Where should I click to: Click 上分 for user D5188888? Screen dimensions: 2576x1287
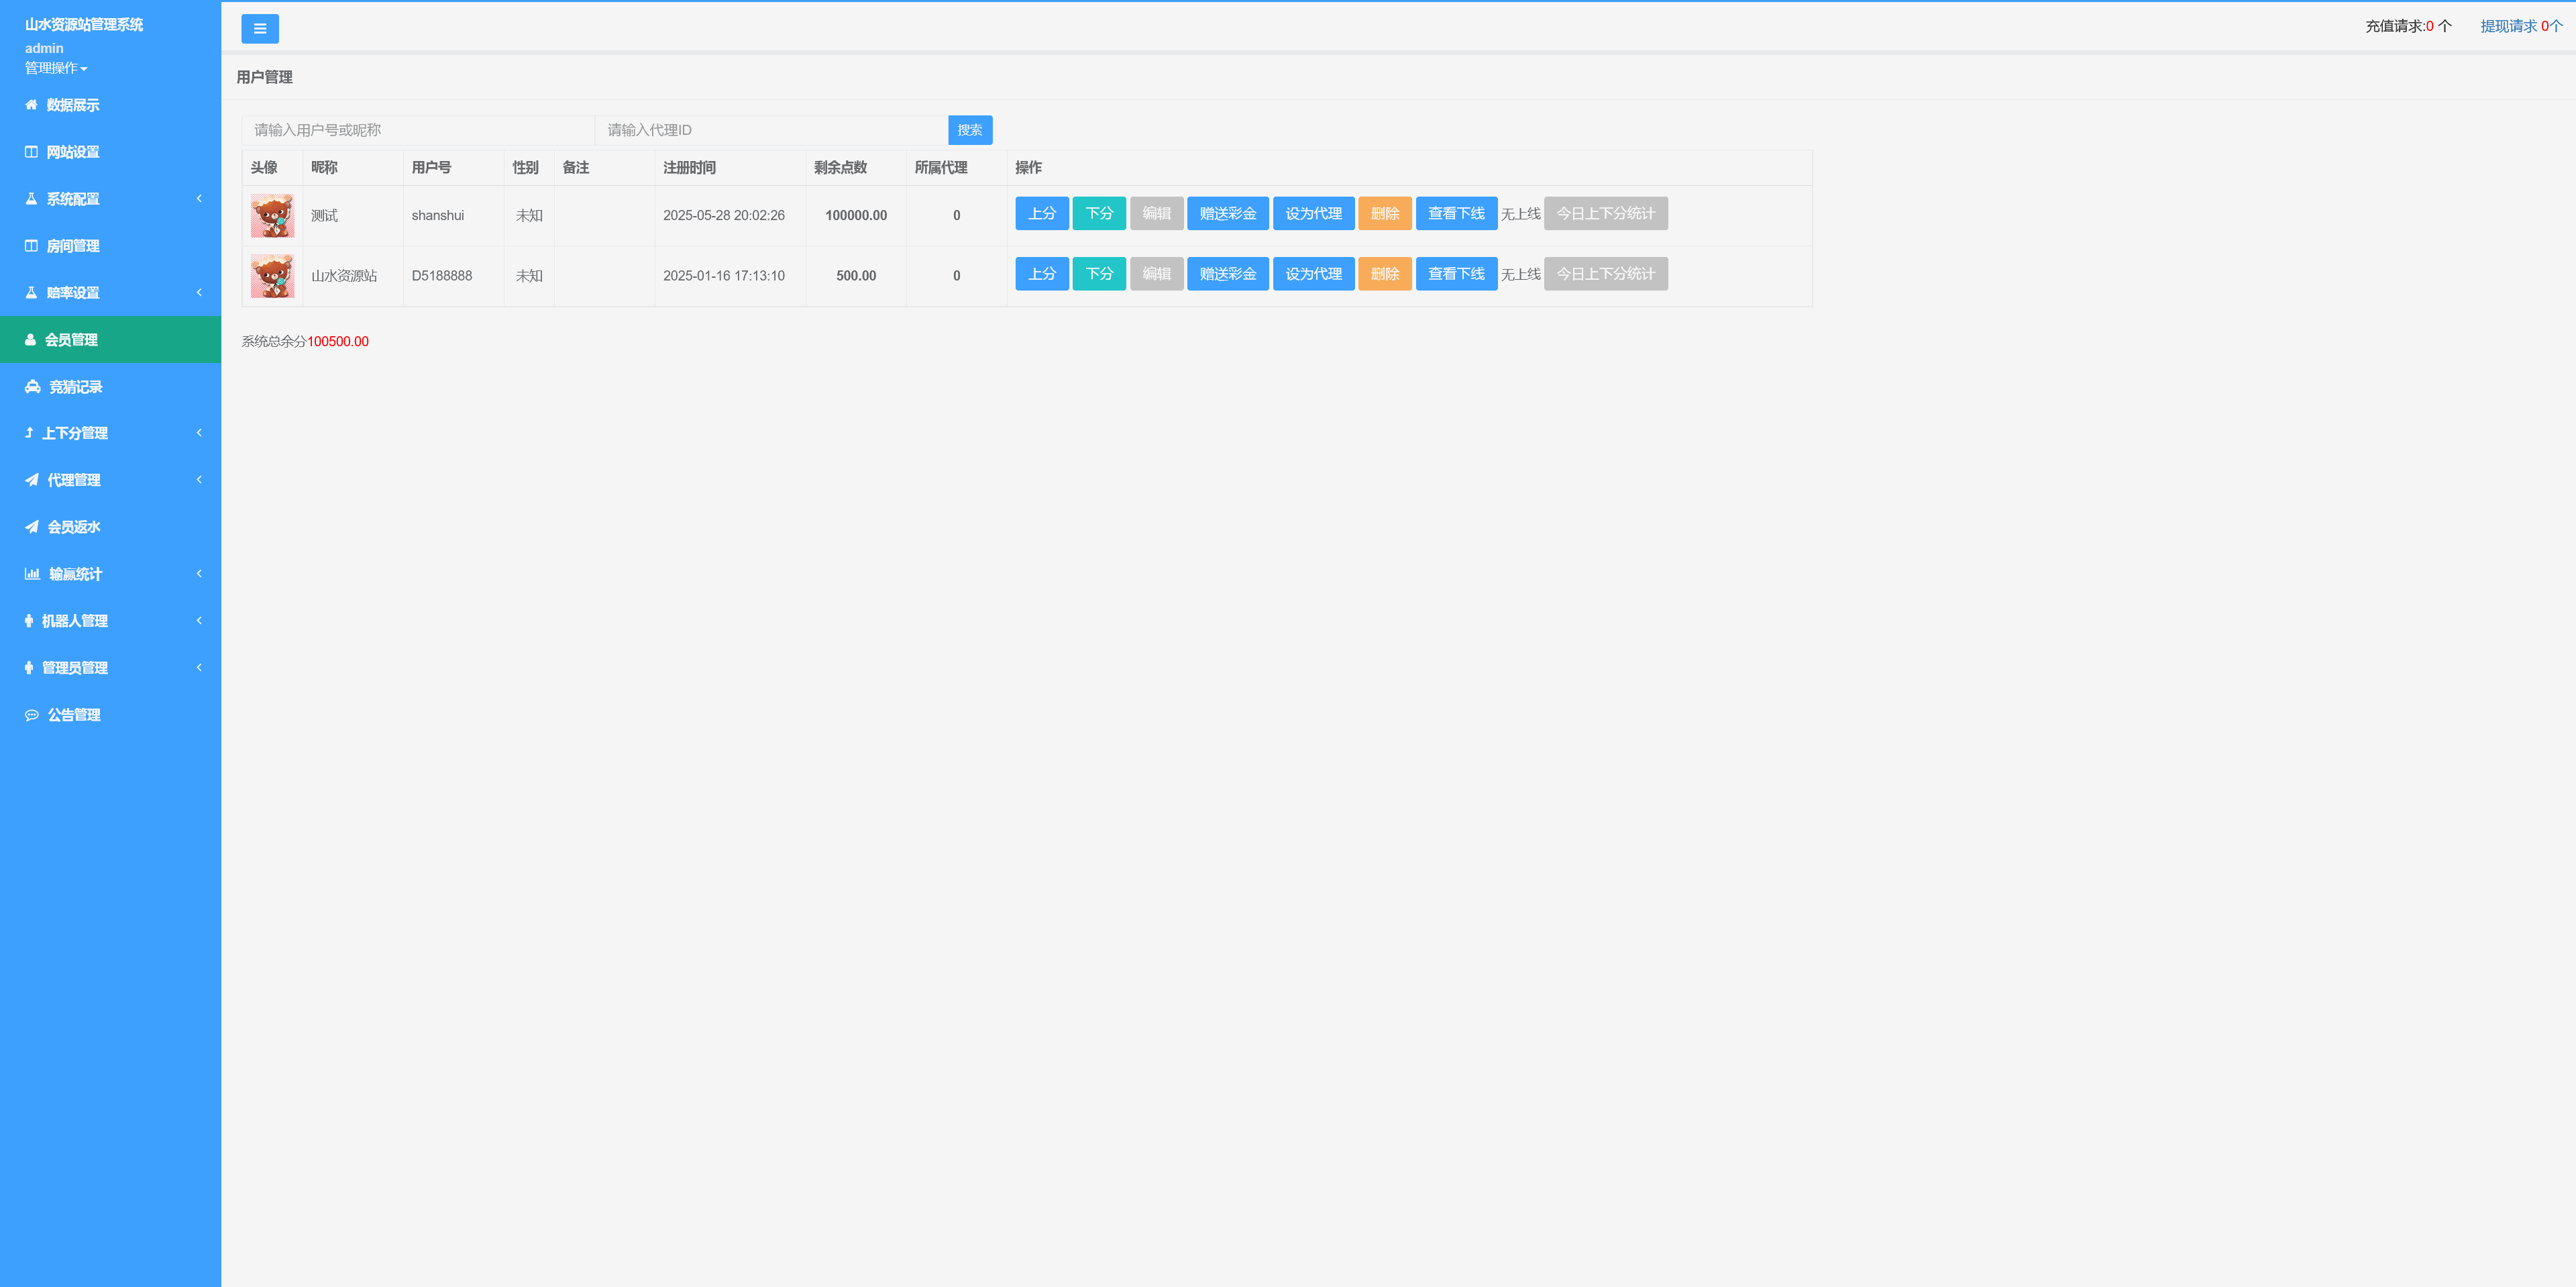click(1041, 274)
